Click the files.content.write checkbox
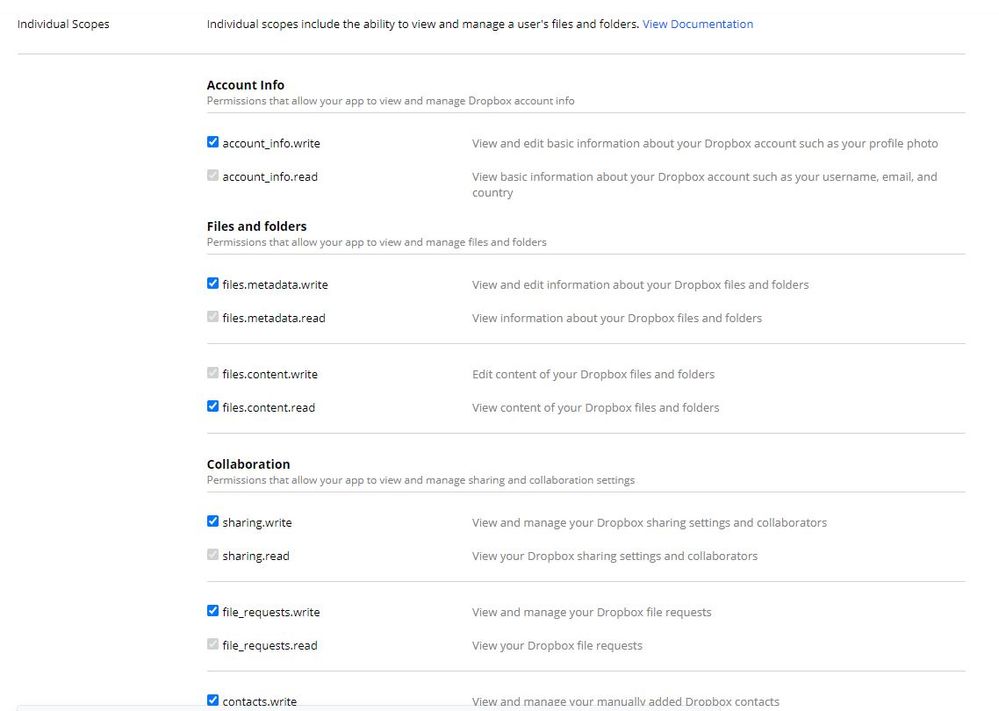Screen dimensions: 999x711 [213, 373]
